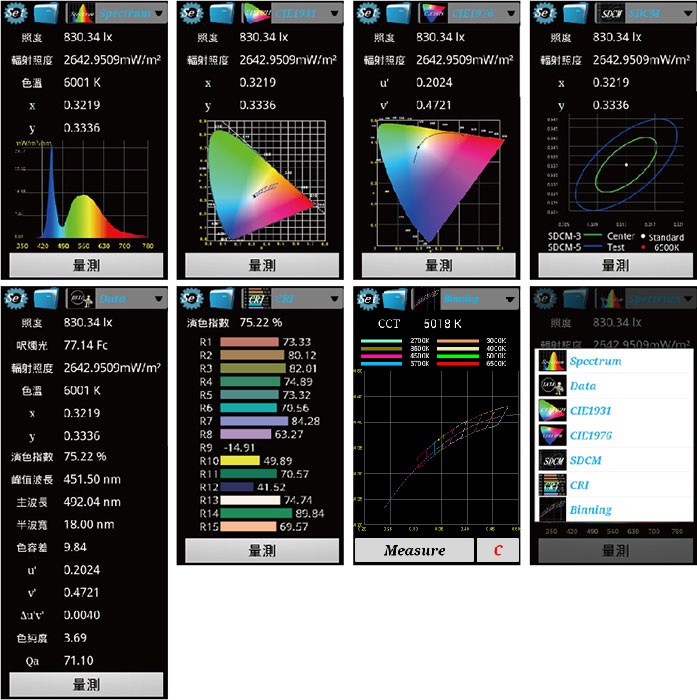Click the SDCM ellipse plot
Viewport: 697px width, 700px height.
coord(616,170)
